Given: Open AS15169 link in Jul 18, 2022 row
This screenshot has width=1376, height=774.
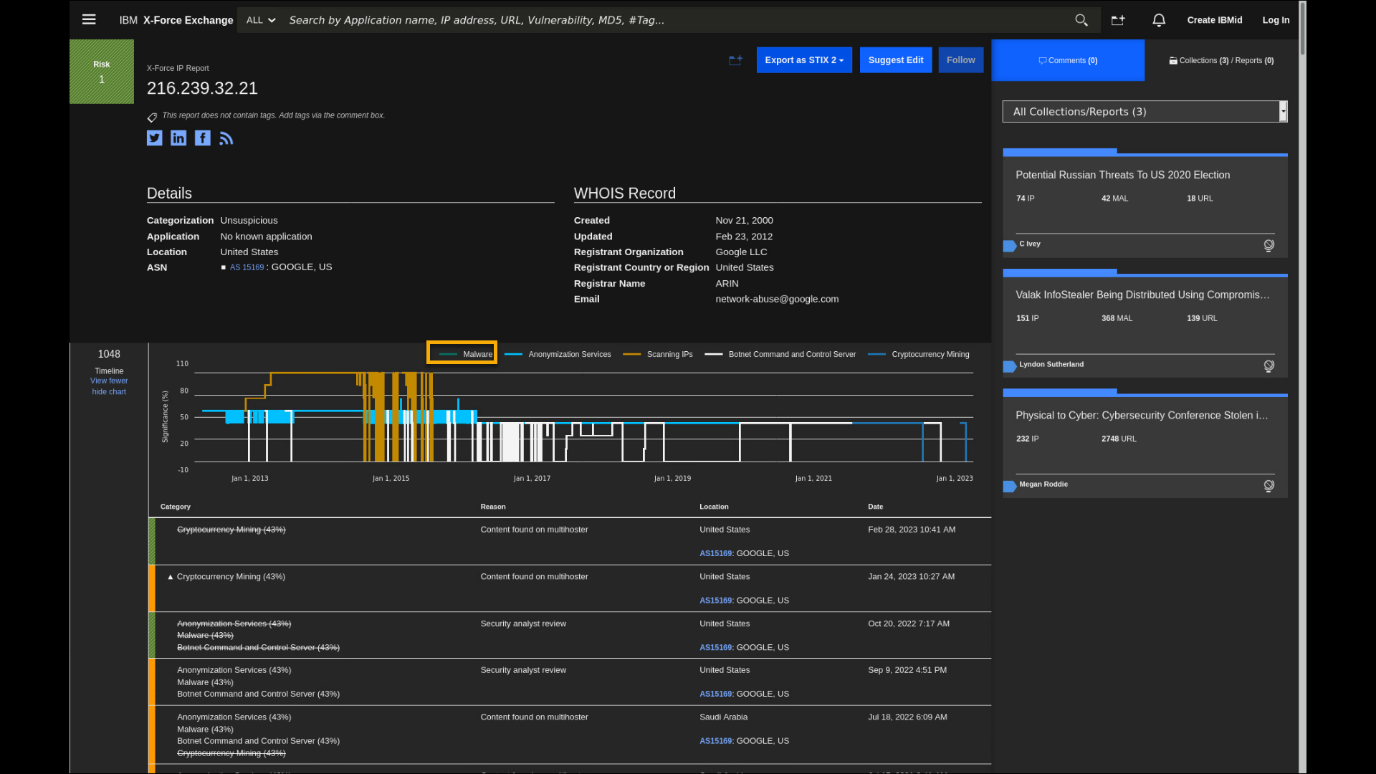Looking at the screenshot, I should tap(716, 741).
